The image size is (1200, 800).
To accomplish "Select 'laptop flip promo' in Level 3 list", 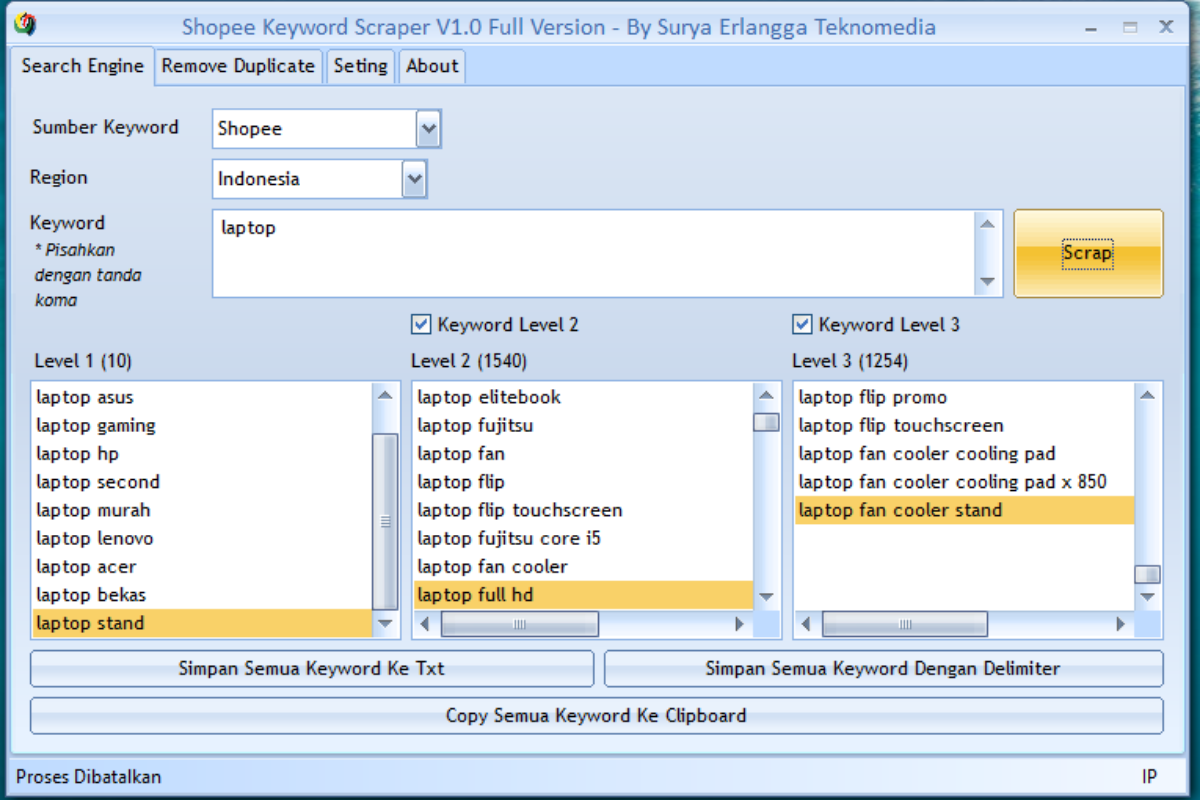I will tap(964, 397).
